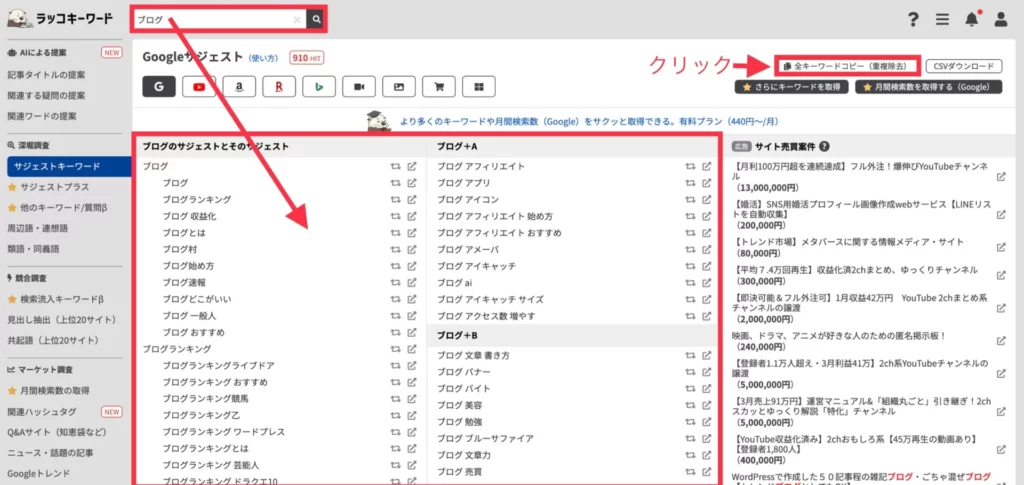The height and width of the screenshot is (485, 1024).
Task: Open 検索流入キーワードβ in sidebar
Action: (56, 299)
